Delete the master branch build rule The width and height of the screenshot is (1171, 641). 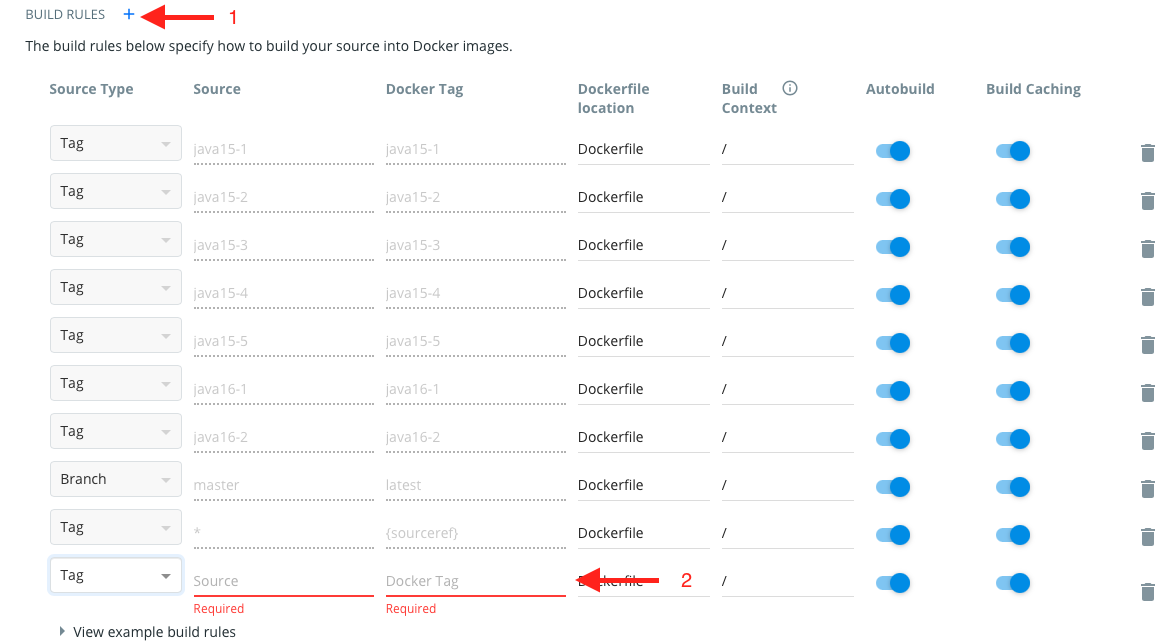coord(1147,489)
